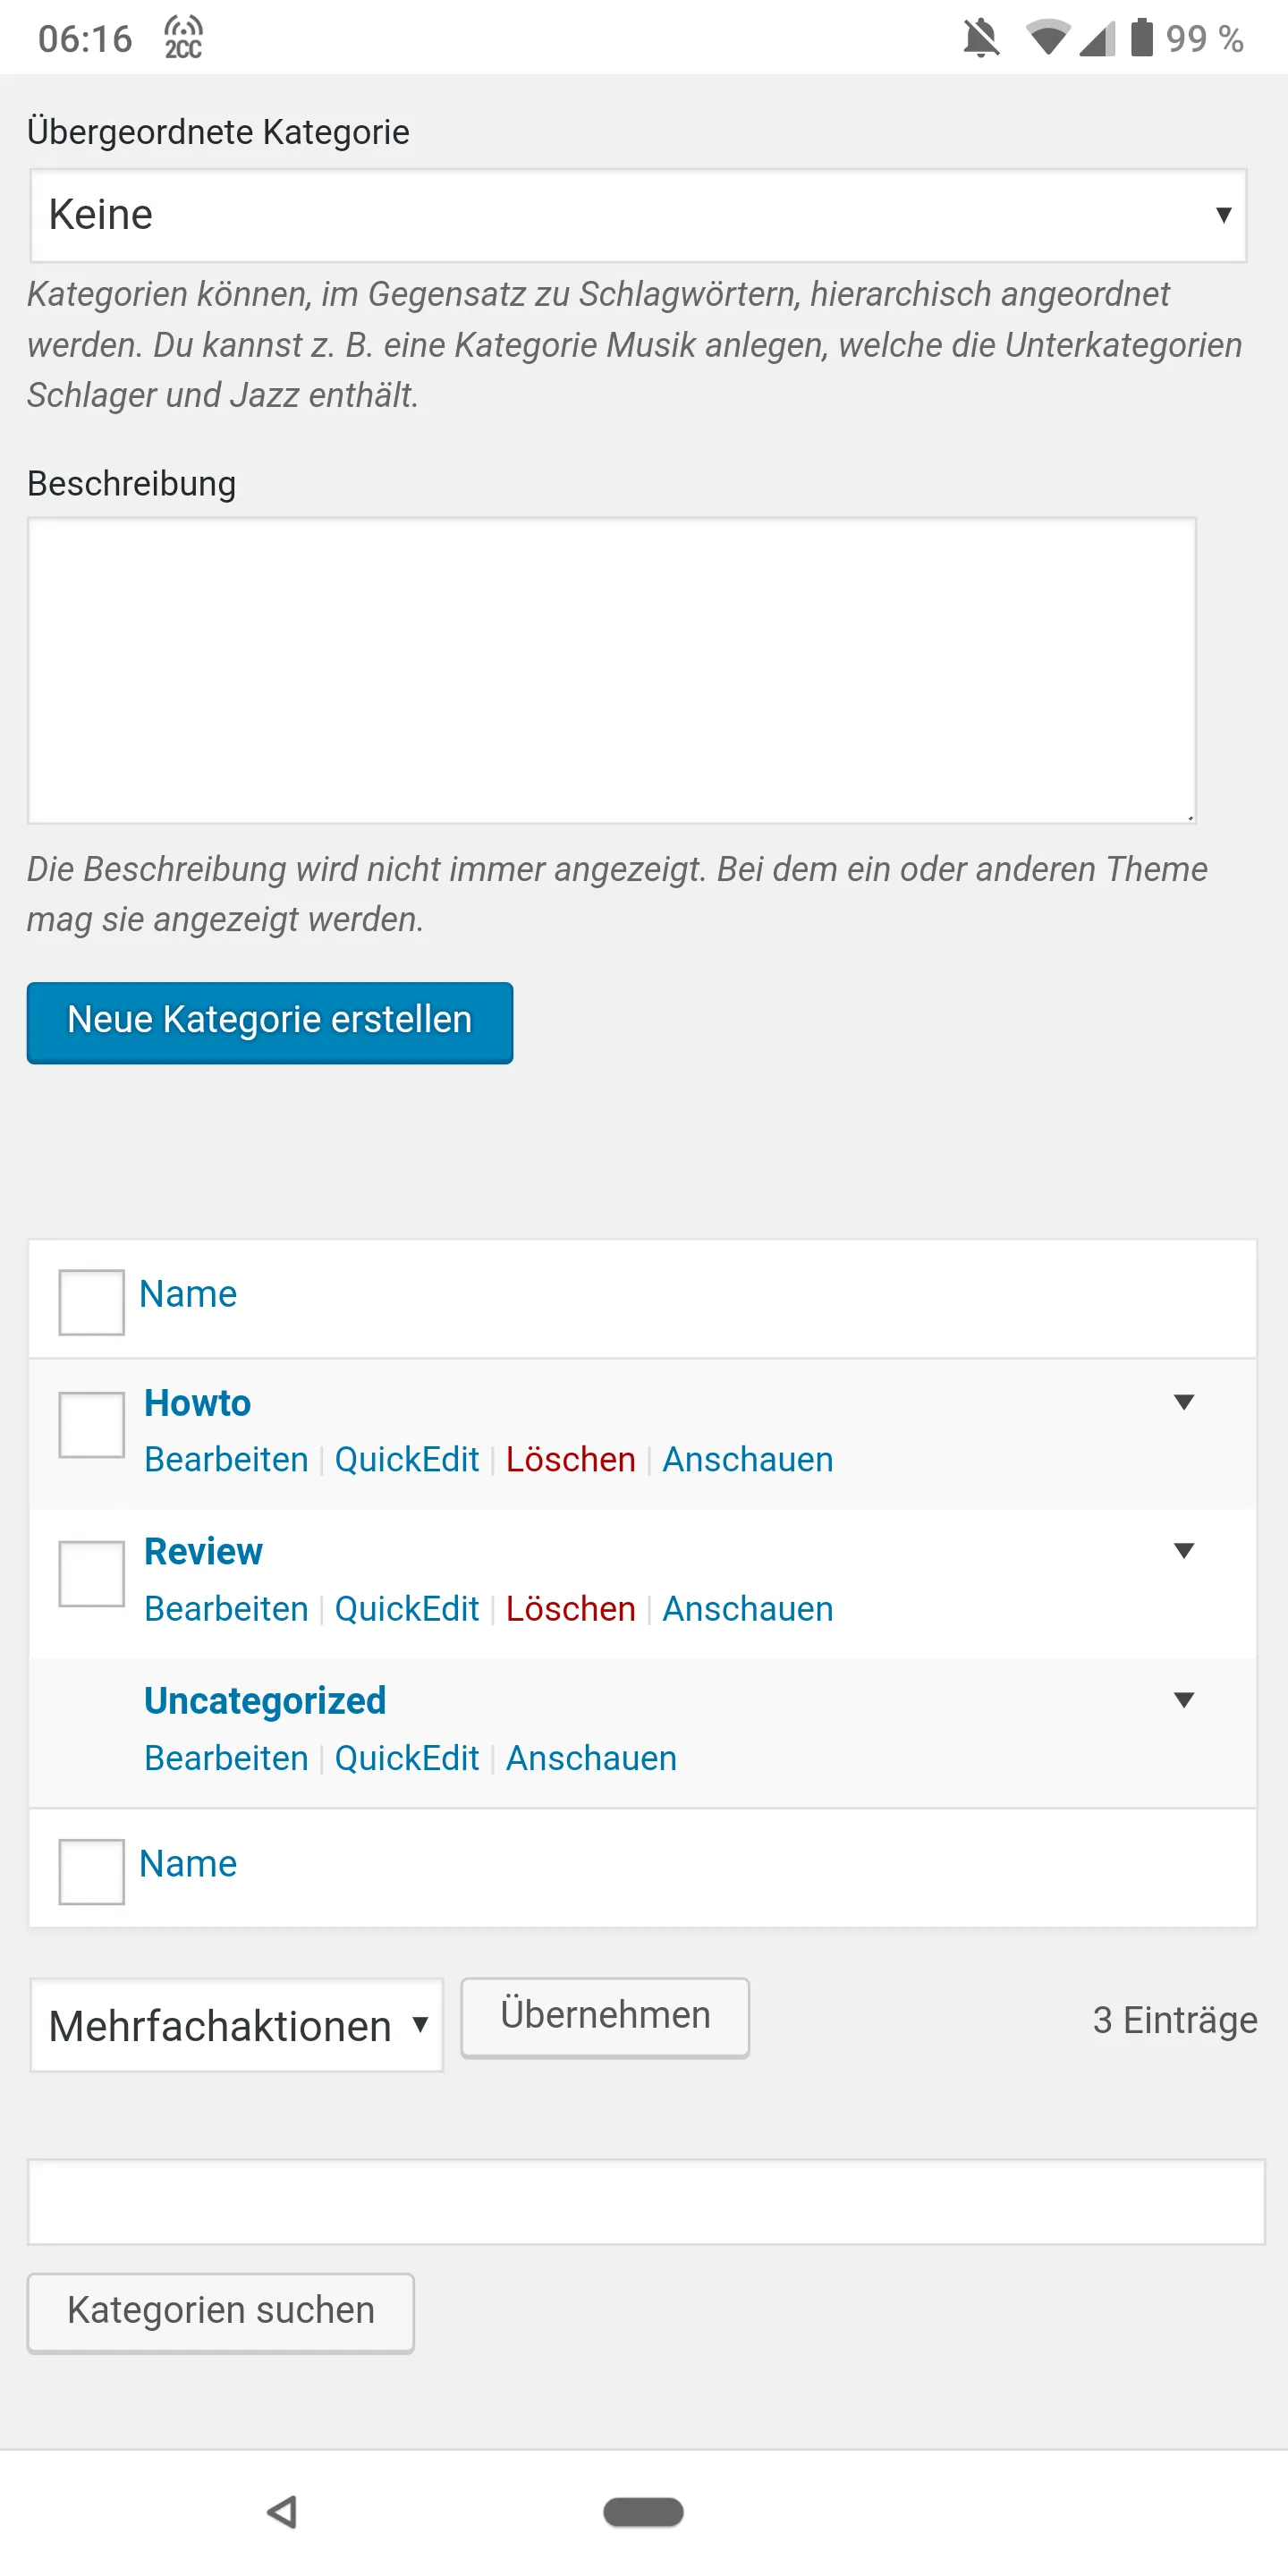
Task: Toggle select-all checkbox in table footer
Action: coord(92,1871)
